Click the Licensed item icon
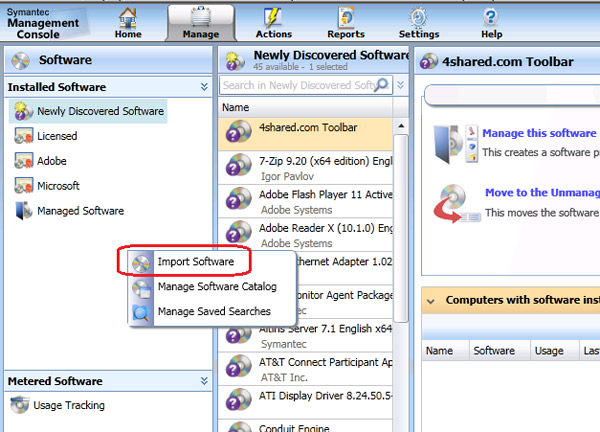 click(x=23, y=136)
